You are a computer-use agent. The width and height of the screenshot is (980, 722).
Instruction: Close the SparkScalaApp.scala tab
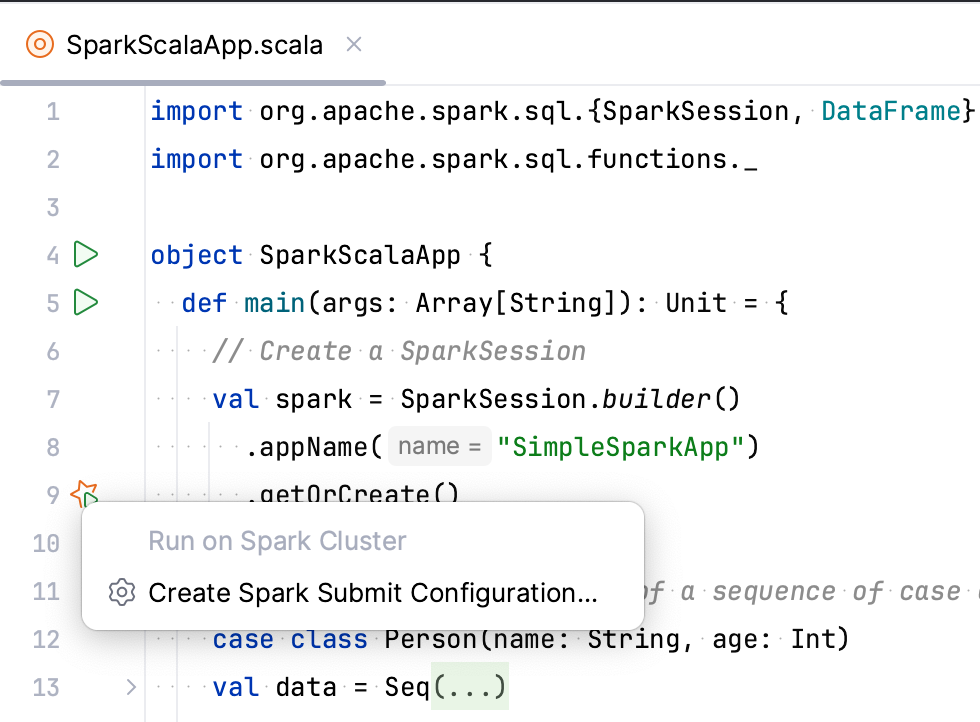pos(353,44)
